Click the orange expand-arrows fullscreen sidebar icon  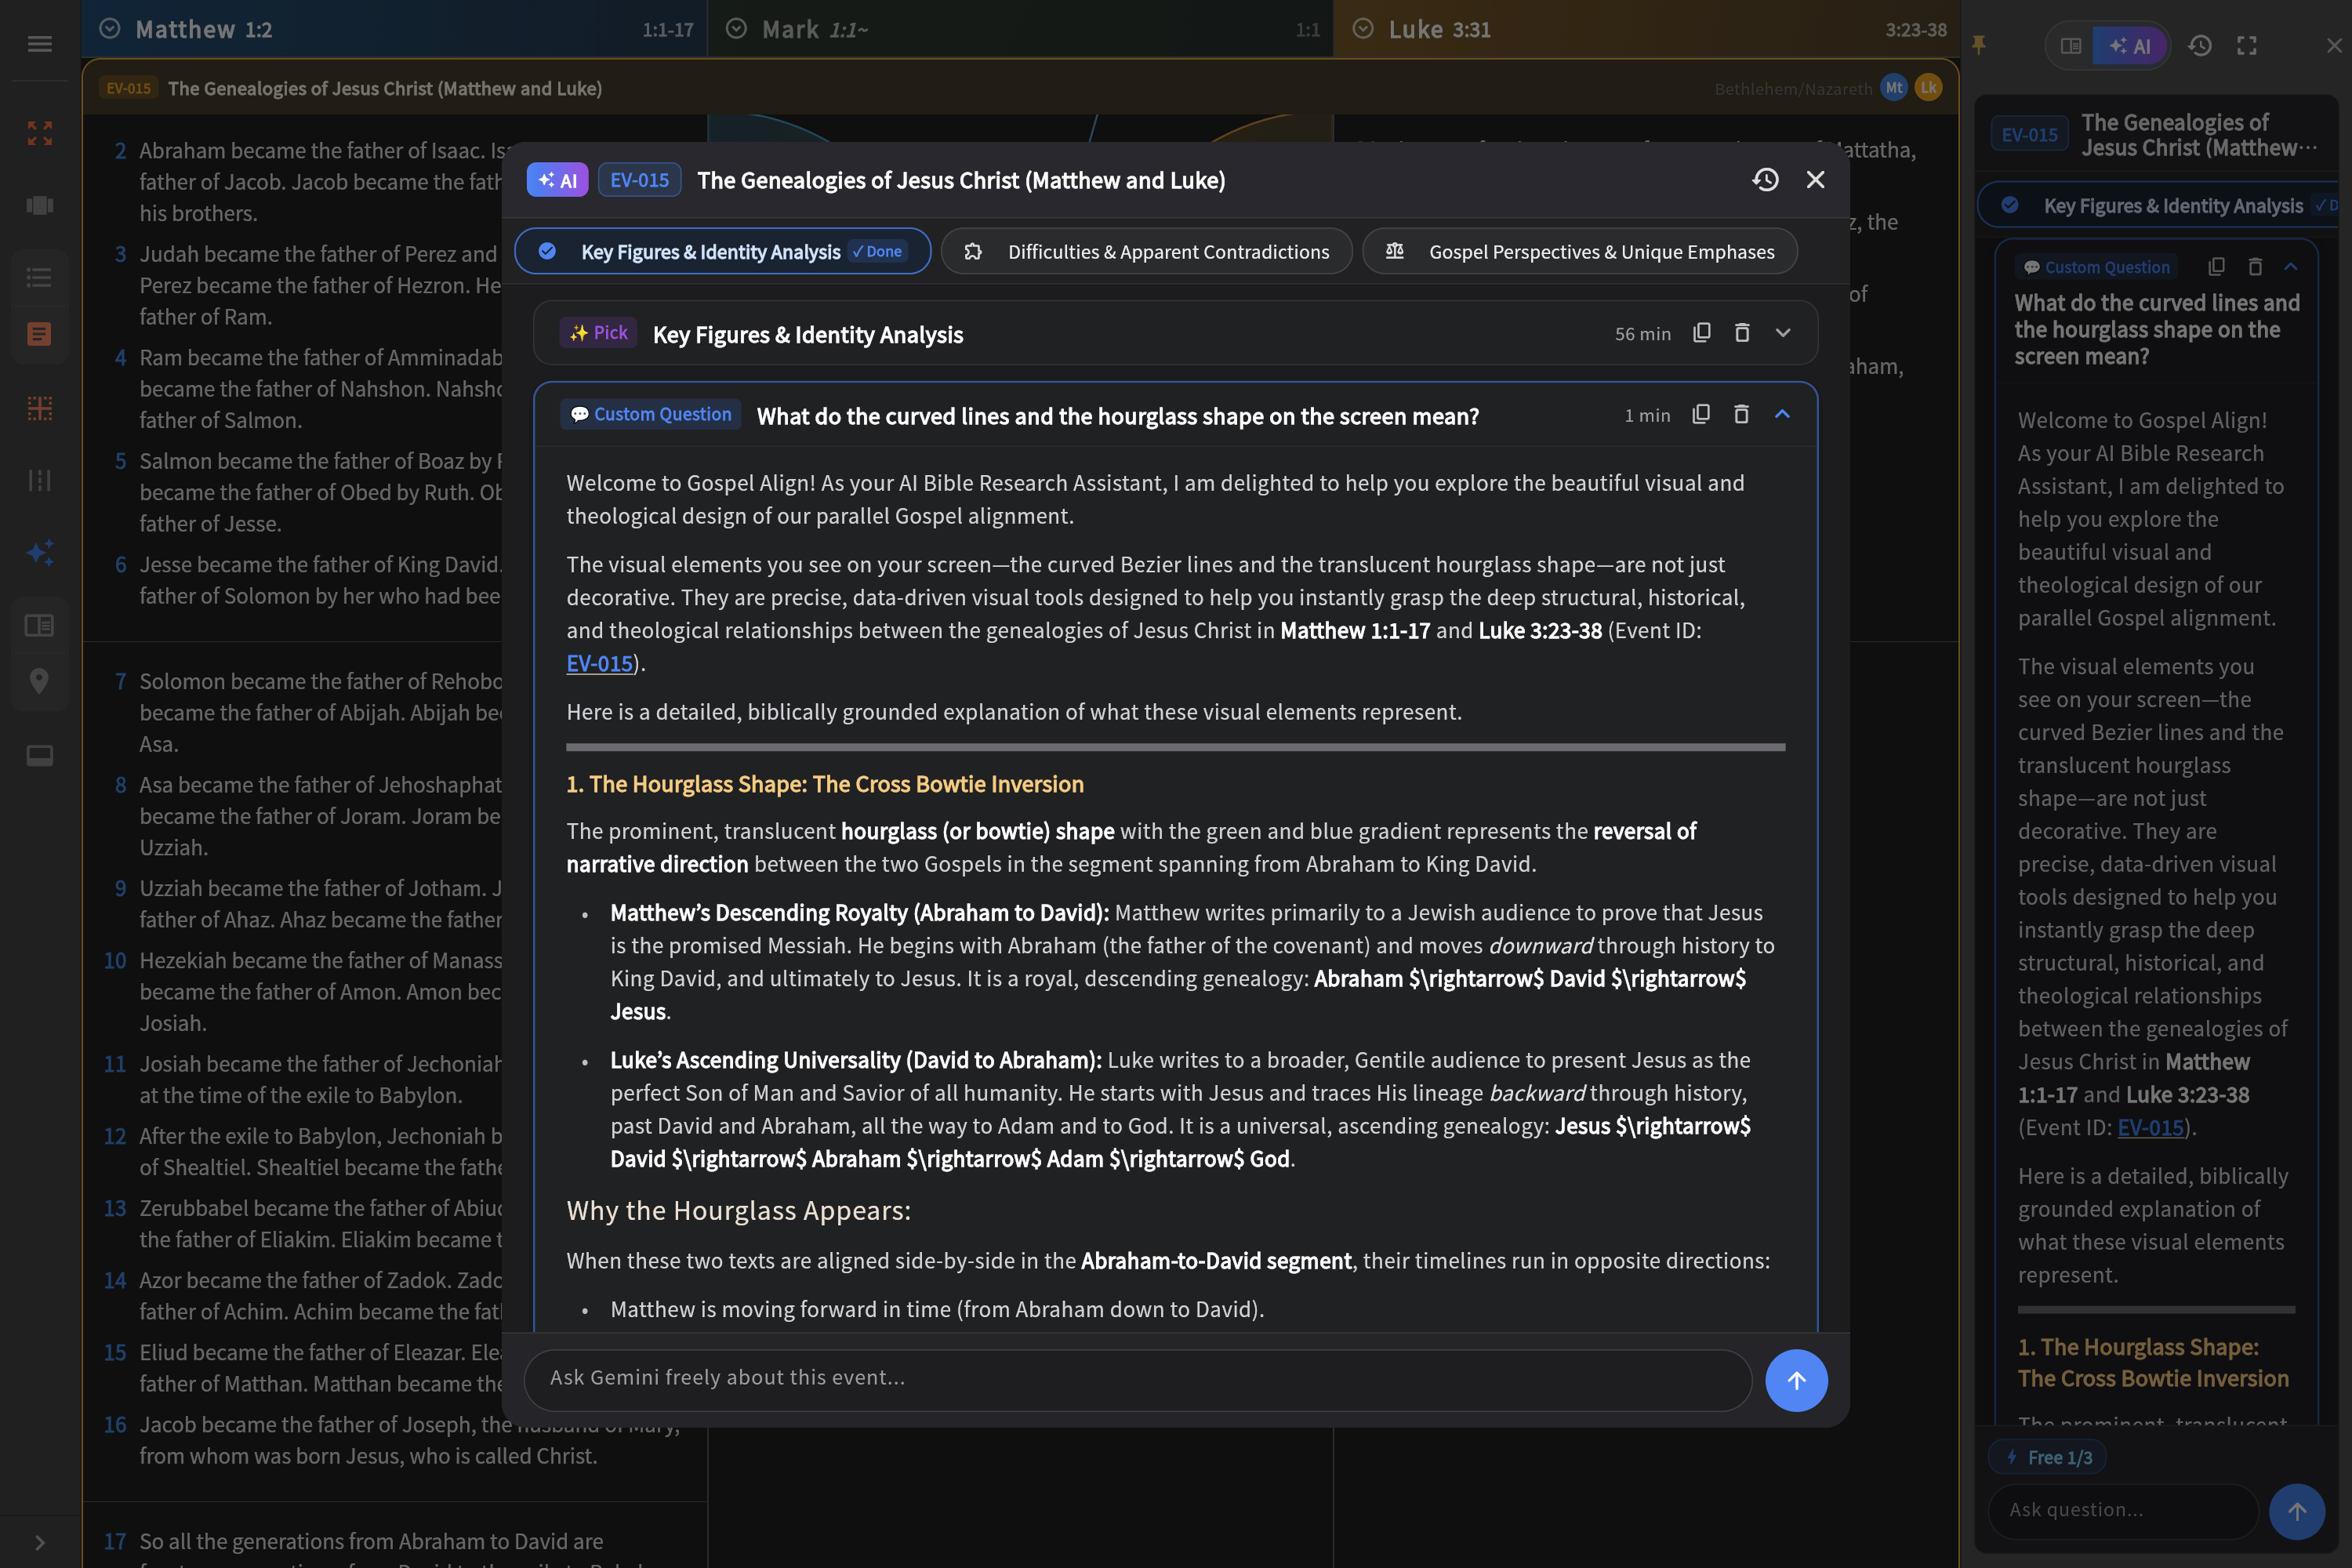[x=40, y=133]
